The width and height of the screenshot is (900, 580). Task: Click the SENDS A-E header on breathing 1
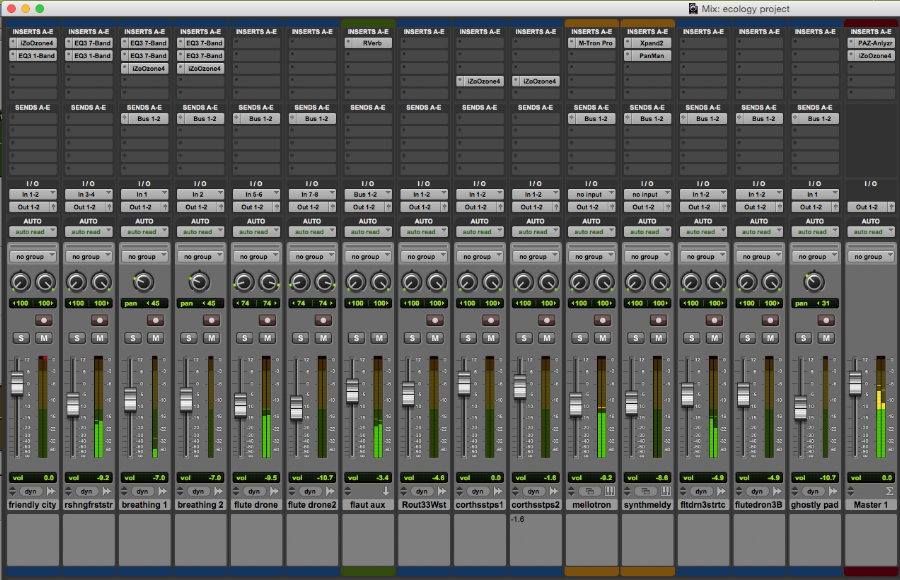144,107
